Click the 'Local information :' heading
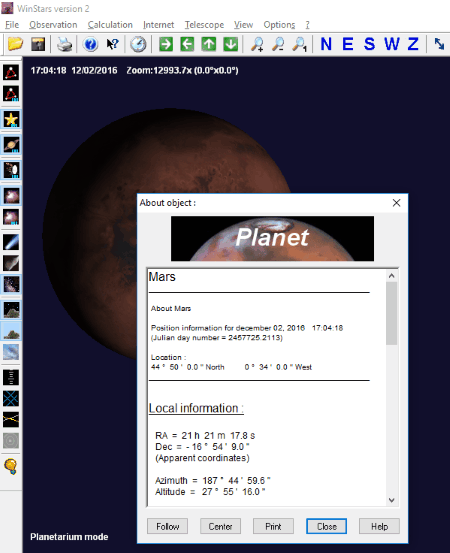 point(196,408)
